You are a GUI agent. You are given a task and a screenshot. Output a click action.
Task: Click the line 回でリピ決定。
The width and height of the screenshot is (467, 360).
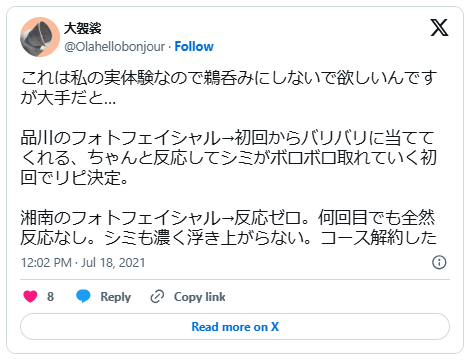click(74, 178)
